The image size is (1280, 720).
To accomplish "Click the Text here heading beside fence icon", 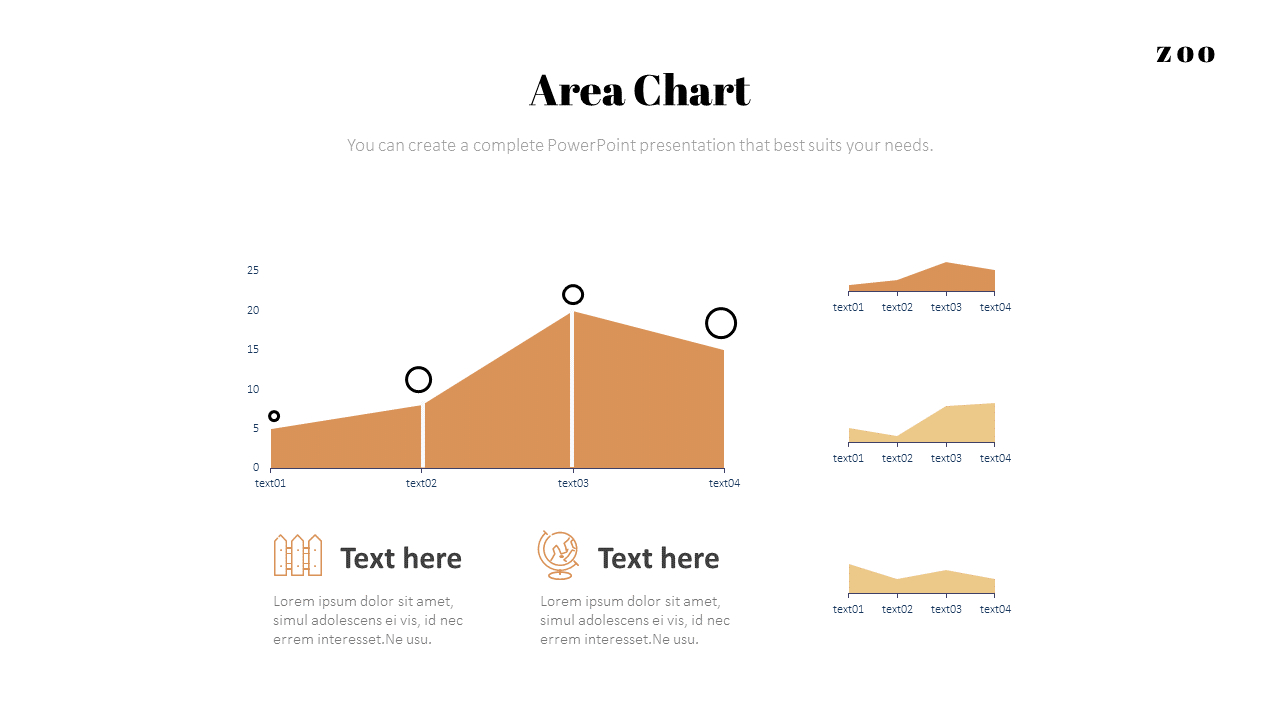I will tap(401, 558).
